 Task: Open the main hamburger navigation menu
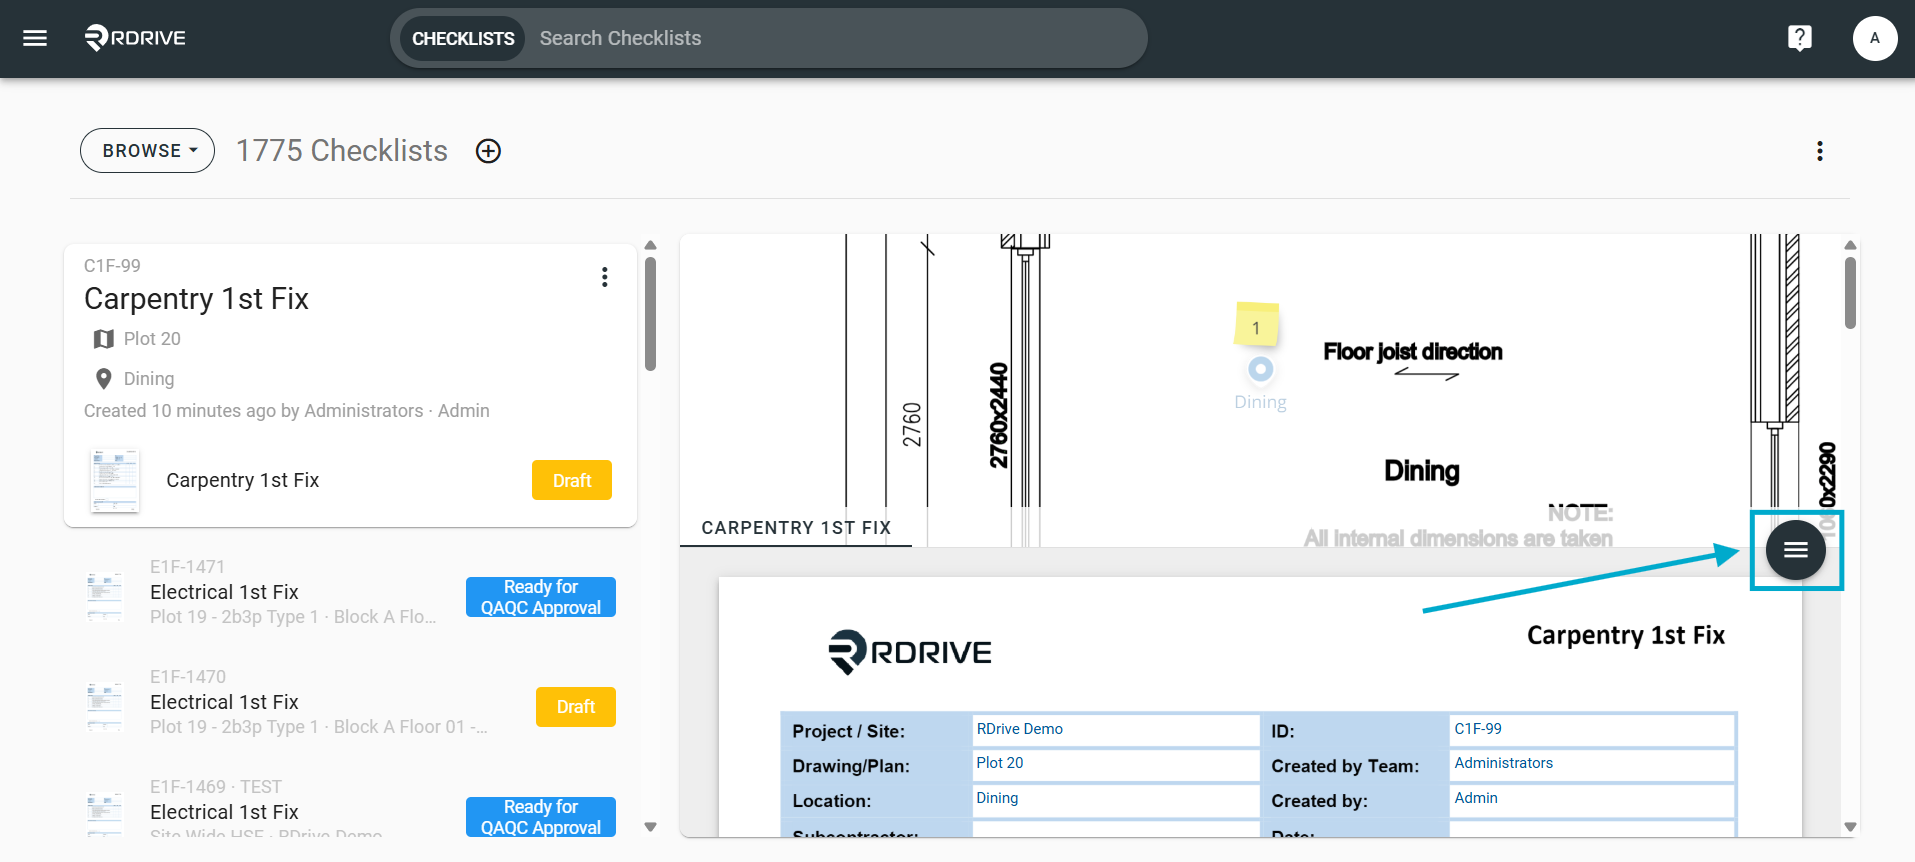click(x=35, y=38)
